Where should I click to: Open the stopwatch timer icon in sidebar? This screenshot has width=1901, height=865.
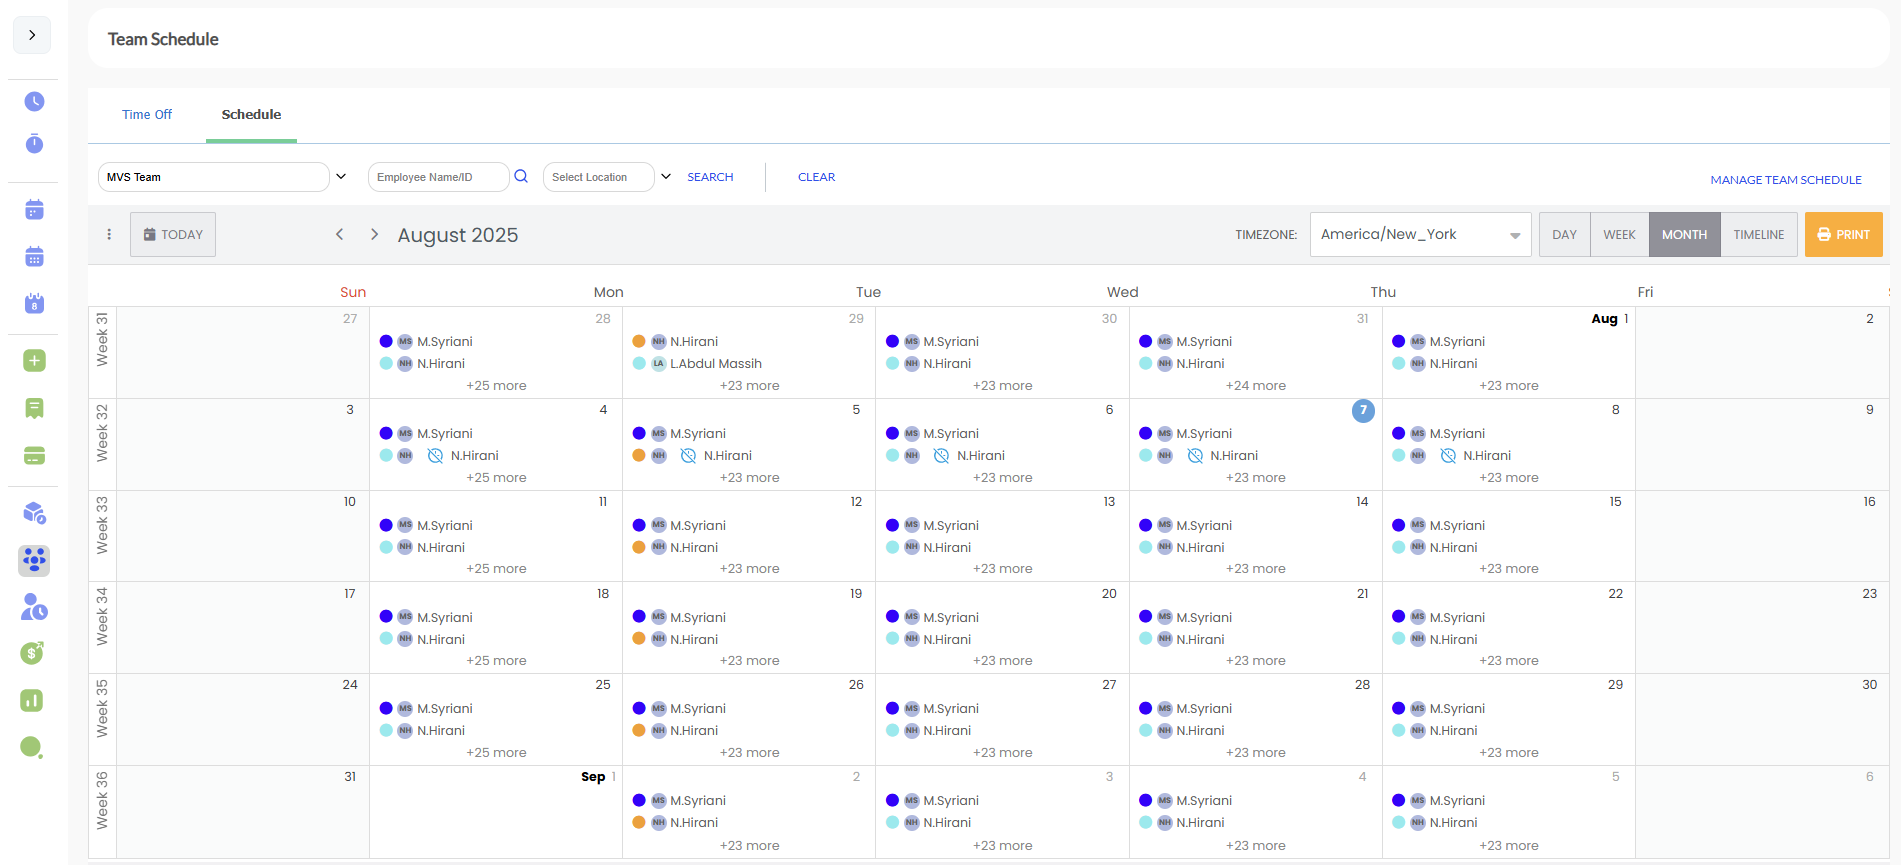click(34, 144)
